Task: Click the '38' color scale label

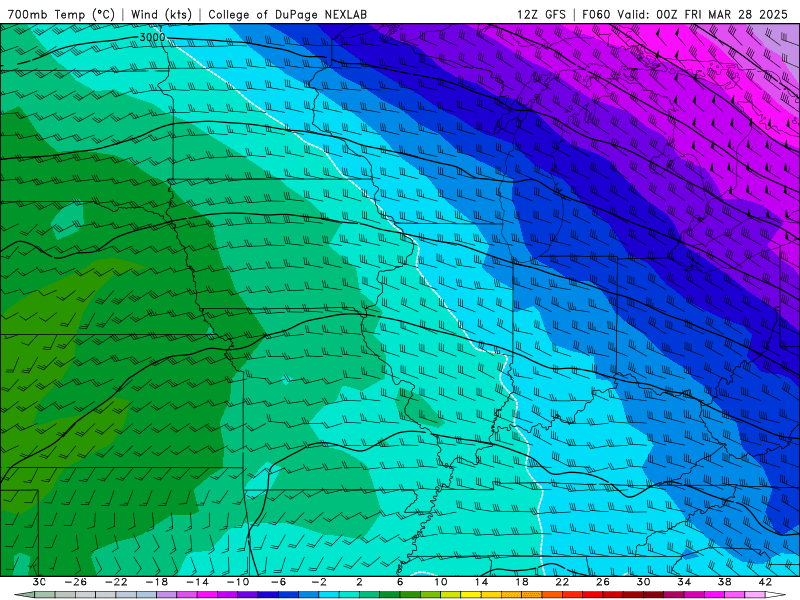Action: [724, 582]
